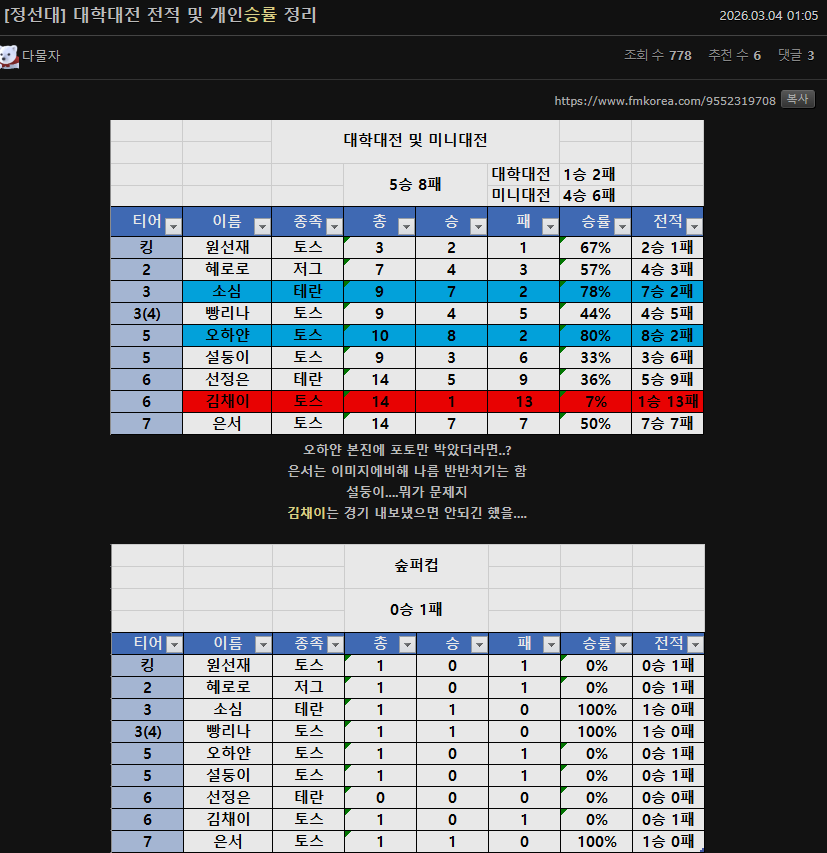Click the post timestamp 2026.03.04 01:05
Image resolution: width=827 pixels, height=853 pixels.
coord(769,15)
